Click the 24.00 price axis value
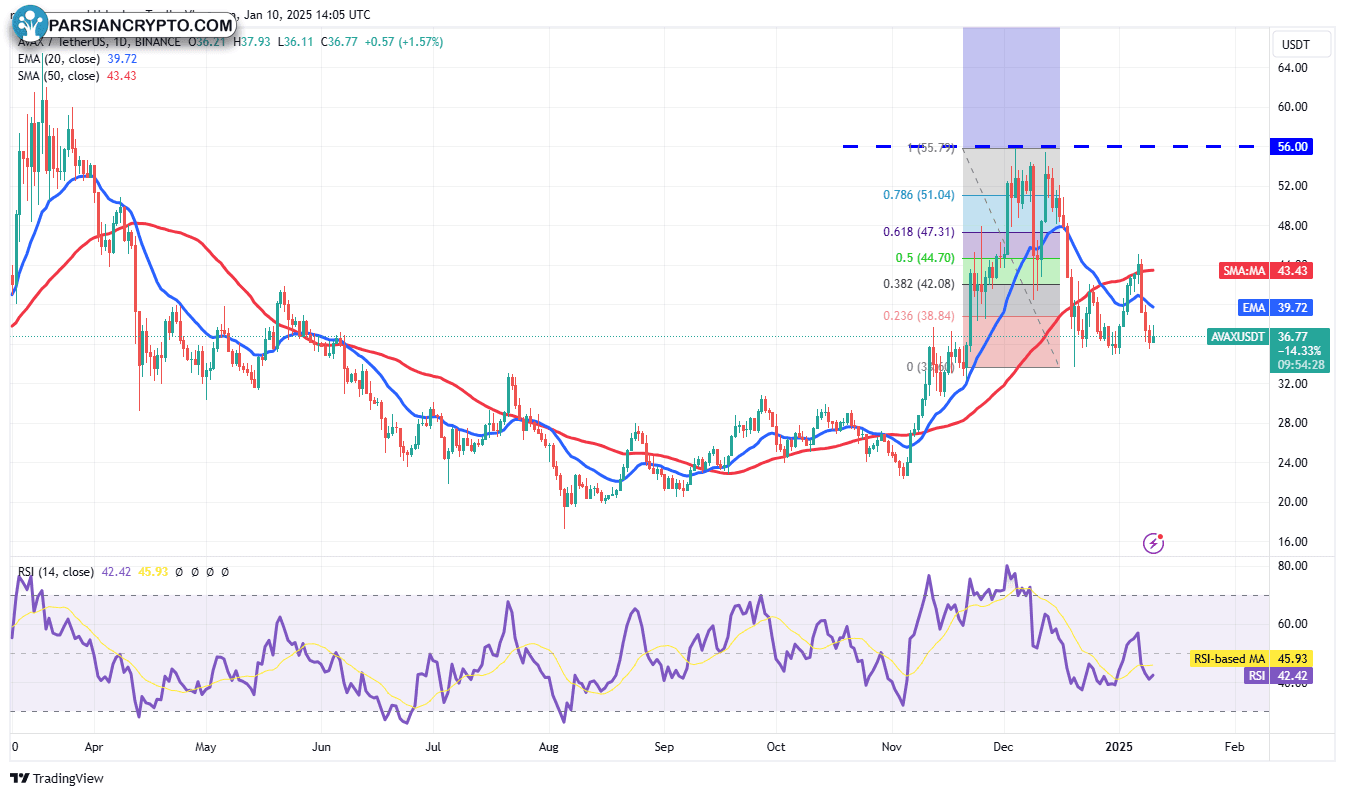 (x=1294, y=463)
